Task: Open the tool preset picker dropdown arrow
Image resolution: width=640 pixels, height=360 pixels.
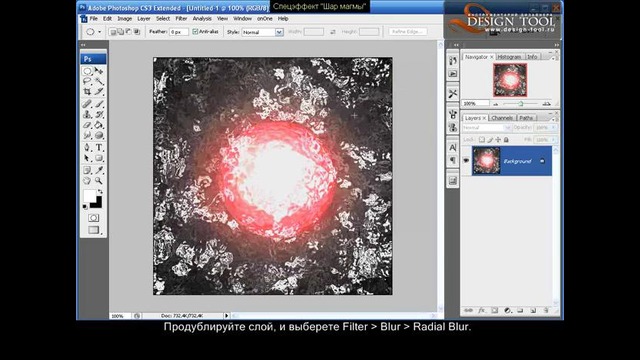Action: [99, 32]
